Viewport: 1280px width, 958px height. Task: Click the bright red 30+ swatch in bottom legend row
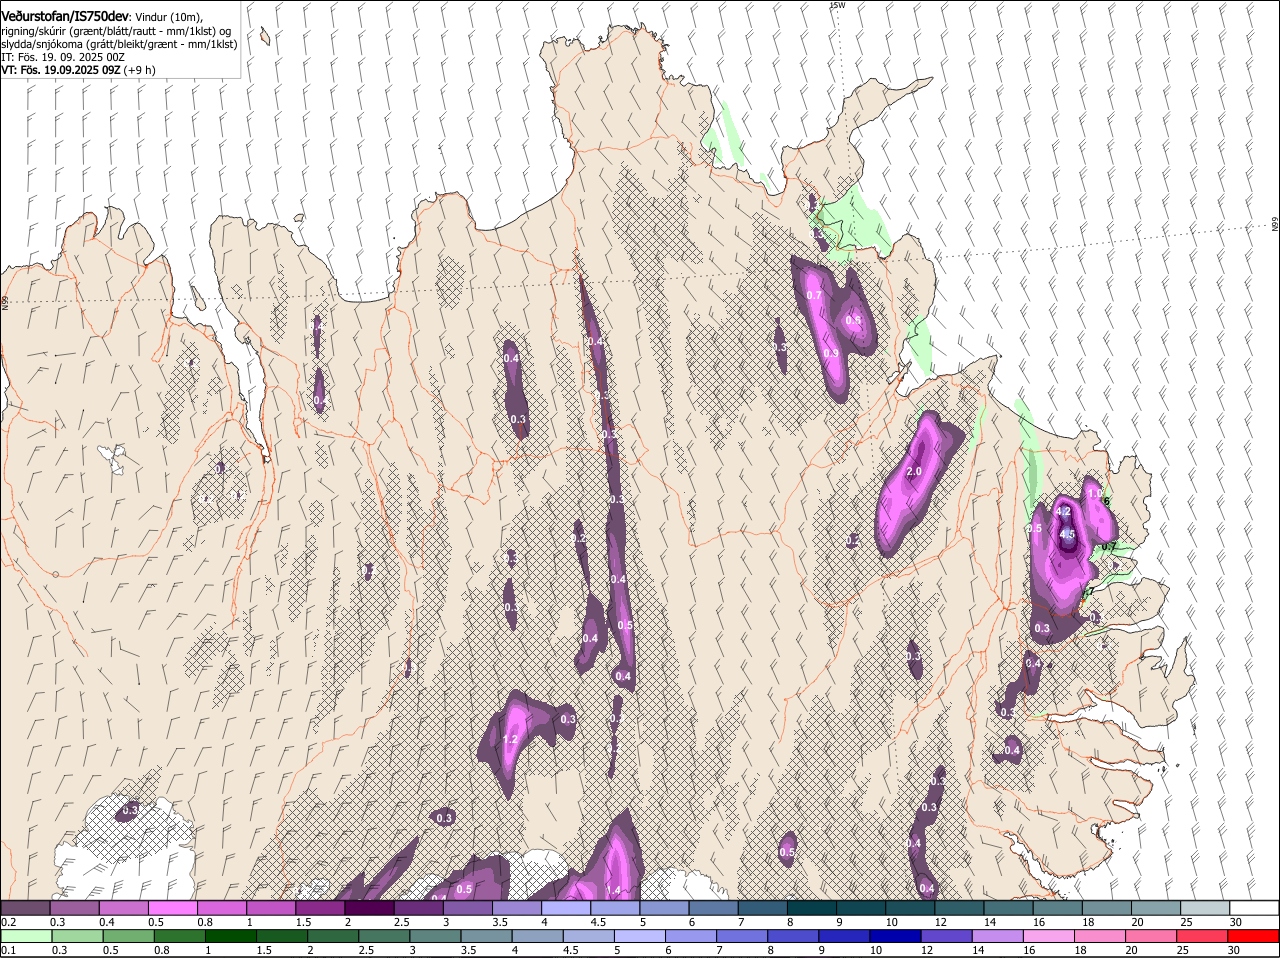click(1253, 936)
